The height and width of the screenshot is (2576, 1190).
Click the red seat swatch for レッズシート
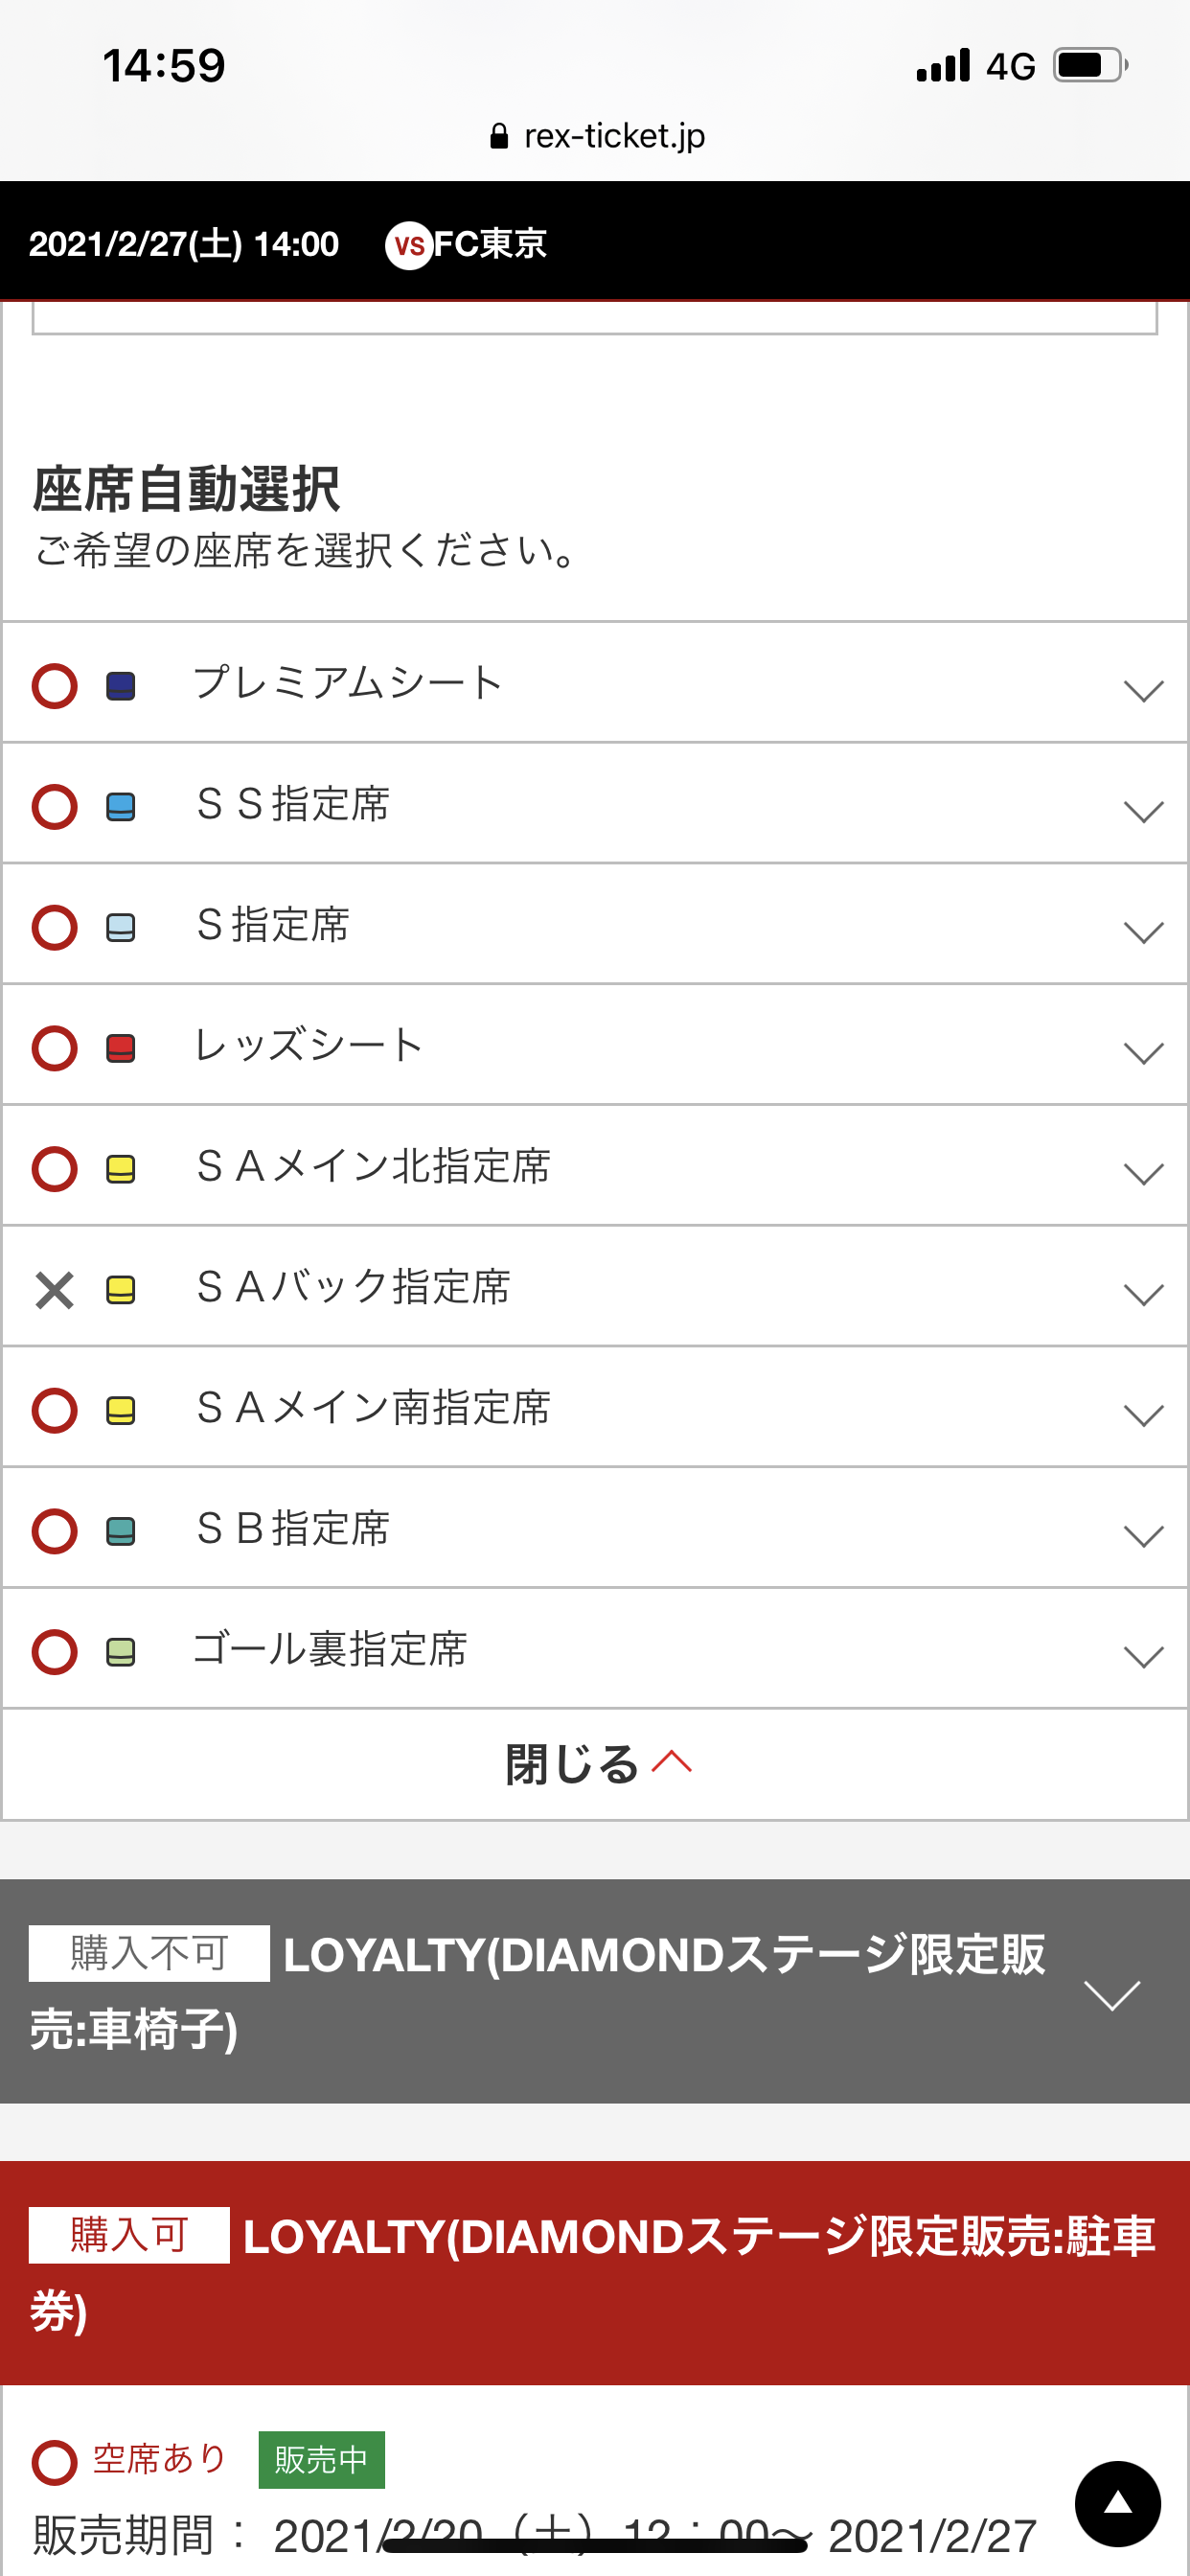121,1048
